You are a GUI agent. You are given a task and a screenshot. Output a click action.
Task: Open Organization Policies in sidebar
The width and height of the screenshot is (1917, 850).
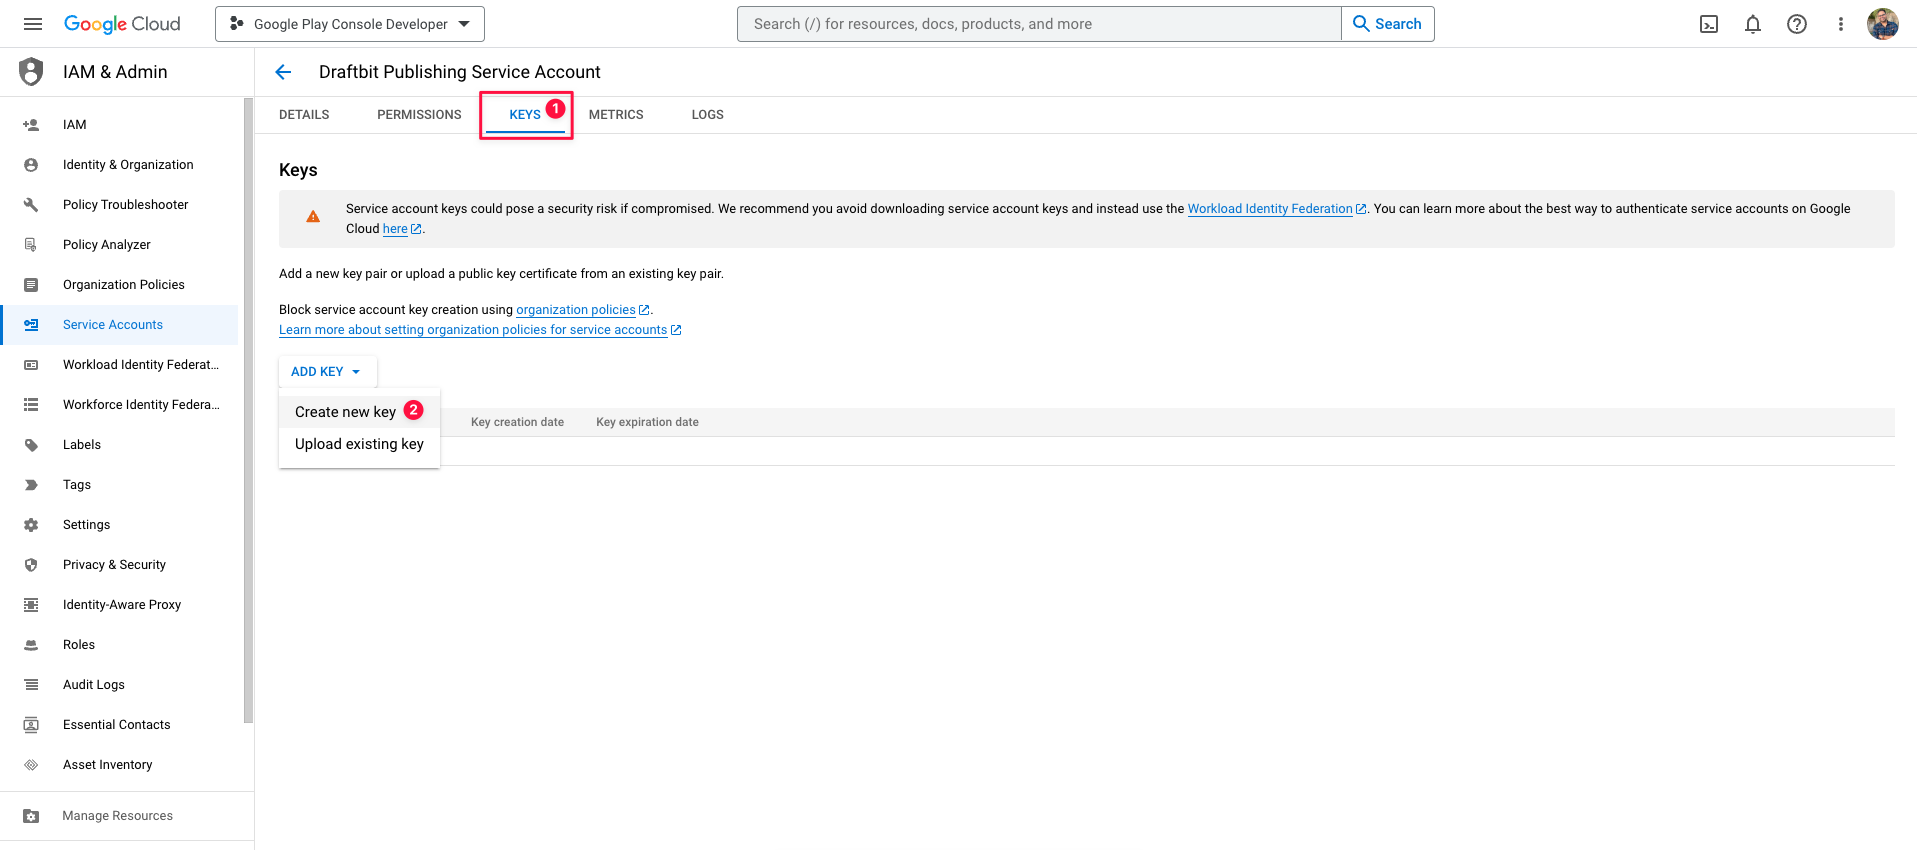pyautogui.click(x=119, y=285)
